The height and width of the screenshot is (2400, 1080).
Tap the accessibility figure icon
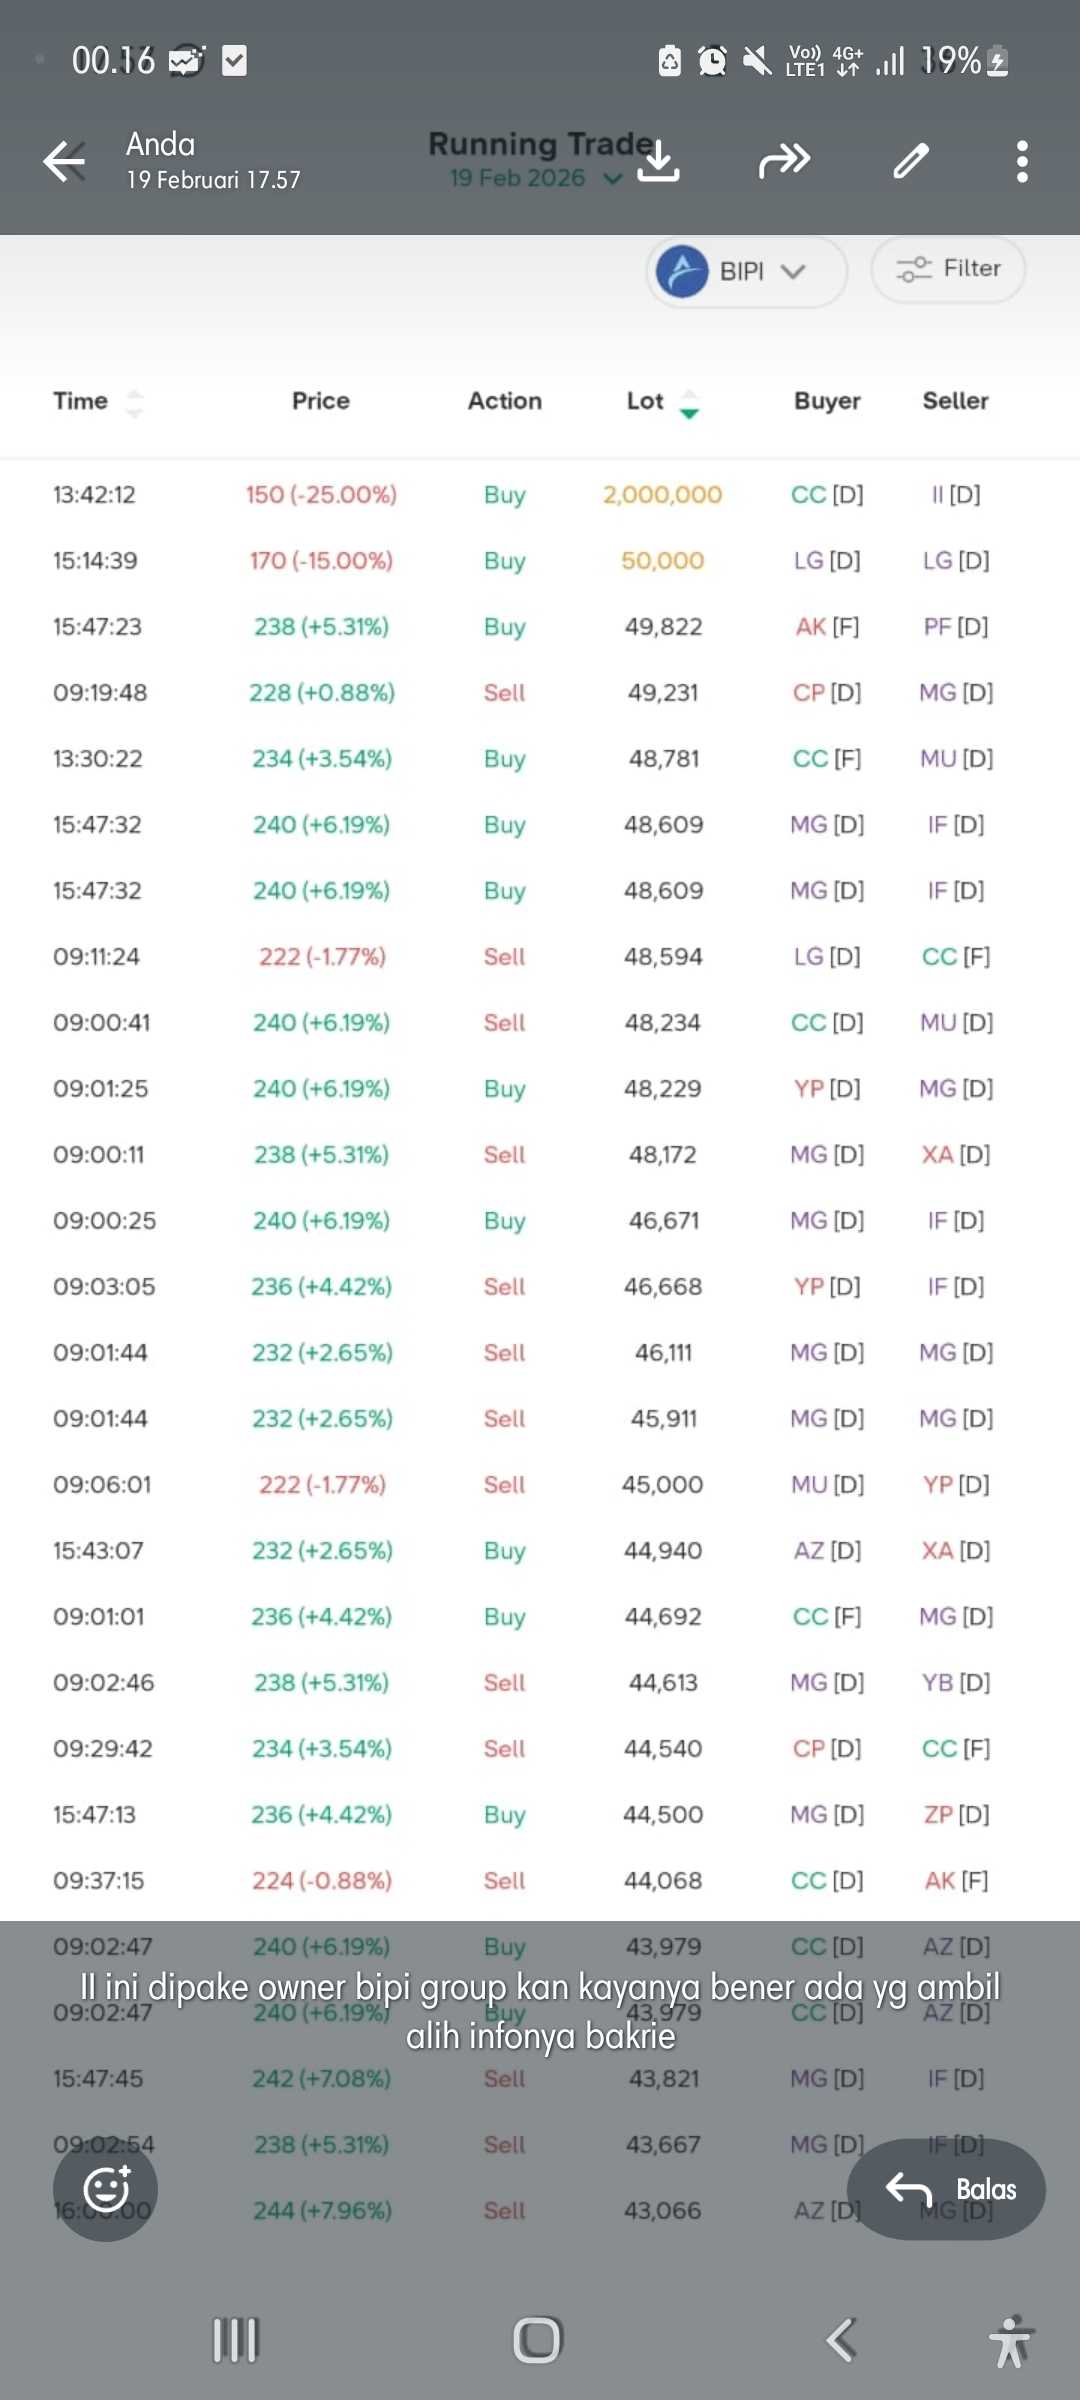tap(1010, 2341)
